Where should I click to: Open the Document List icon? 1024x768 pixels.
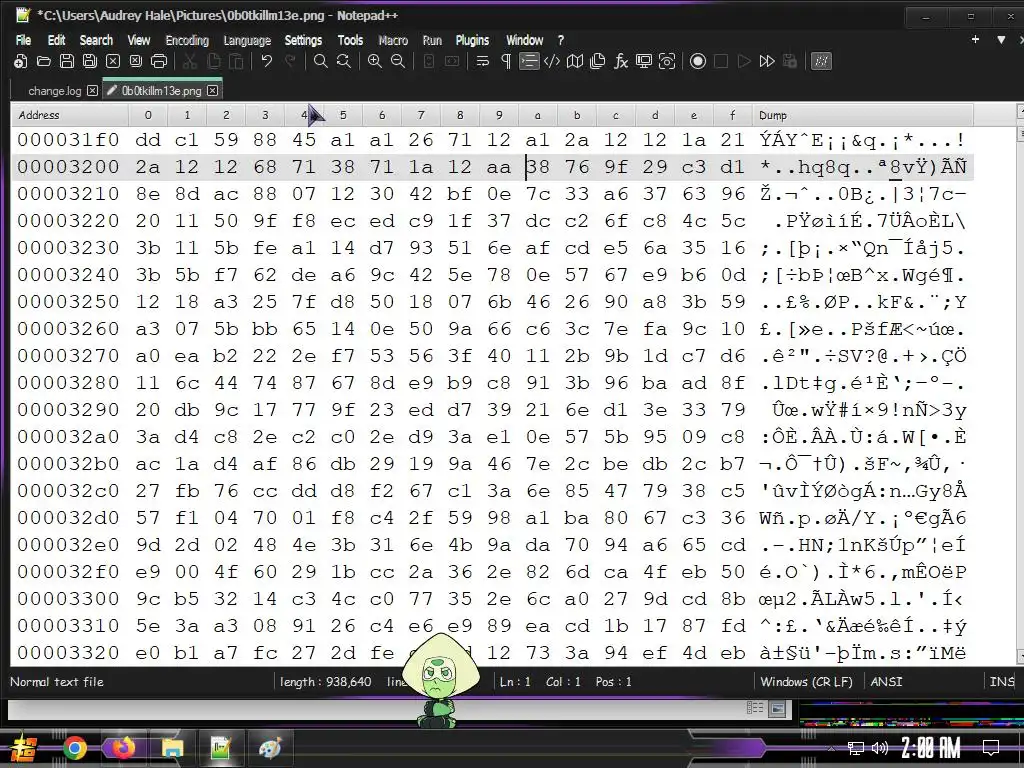598,61
